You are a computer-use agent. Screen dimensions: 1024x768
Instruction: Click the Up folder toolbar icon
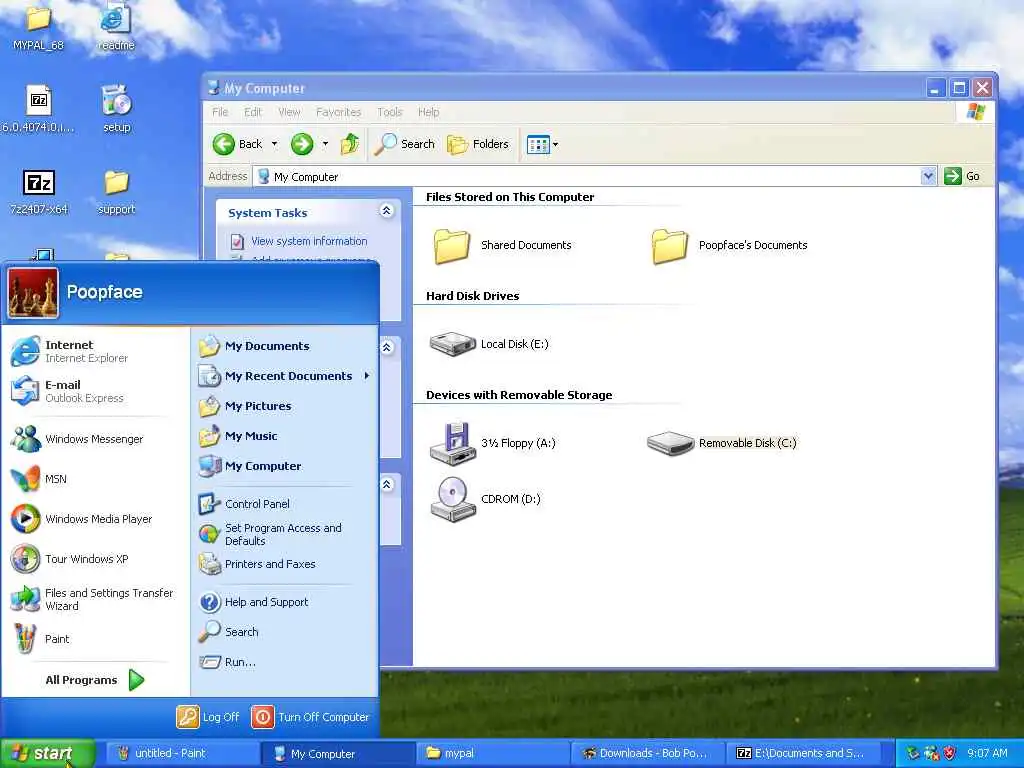click(x=350, y=144)
